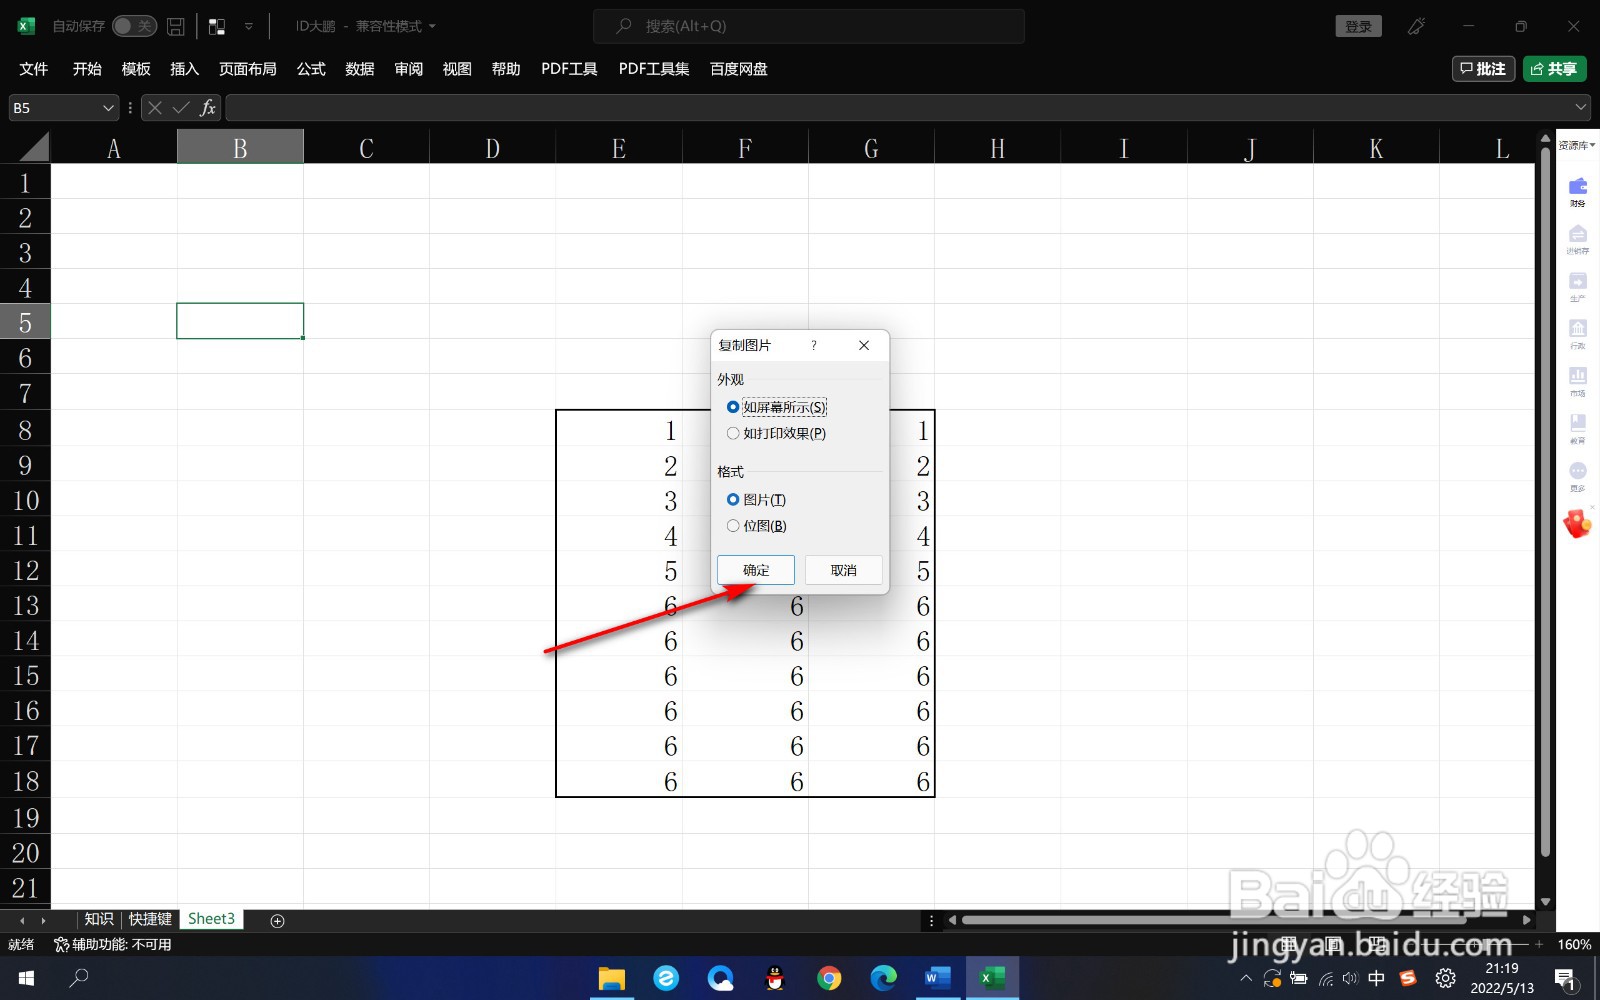Viewport: 1600px width, 1000px height.
Task: Click the formula bar input field
Action: (x=898, y=108)
